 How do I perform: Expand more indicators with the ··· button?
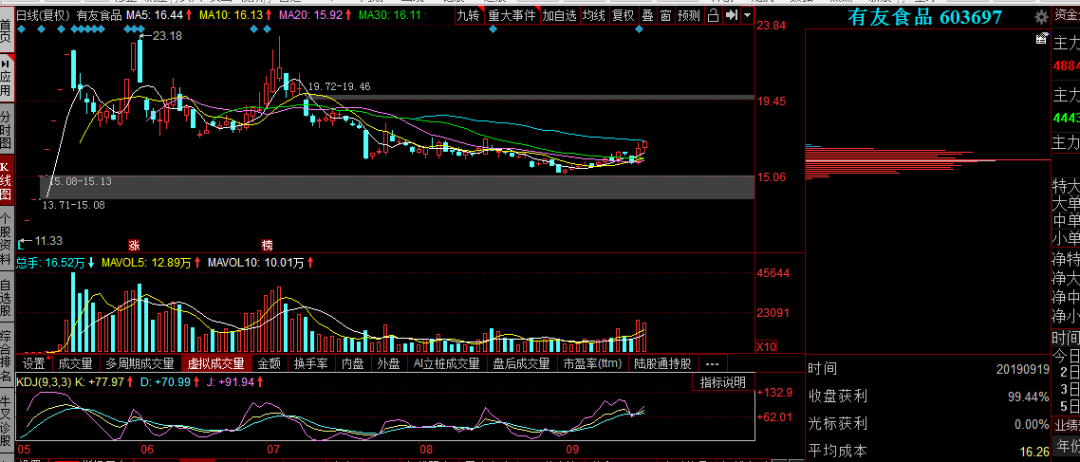point(712,363)
